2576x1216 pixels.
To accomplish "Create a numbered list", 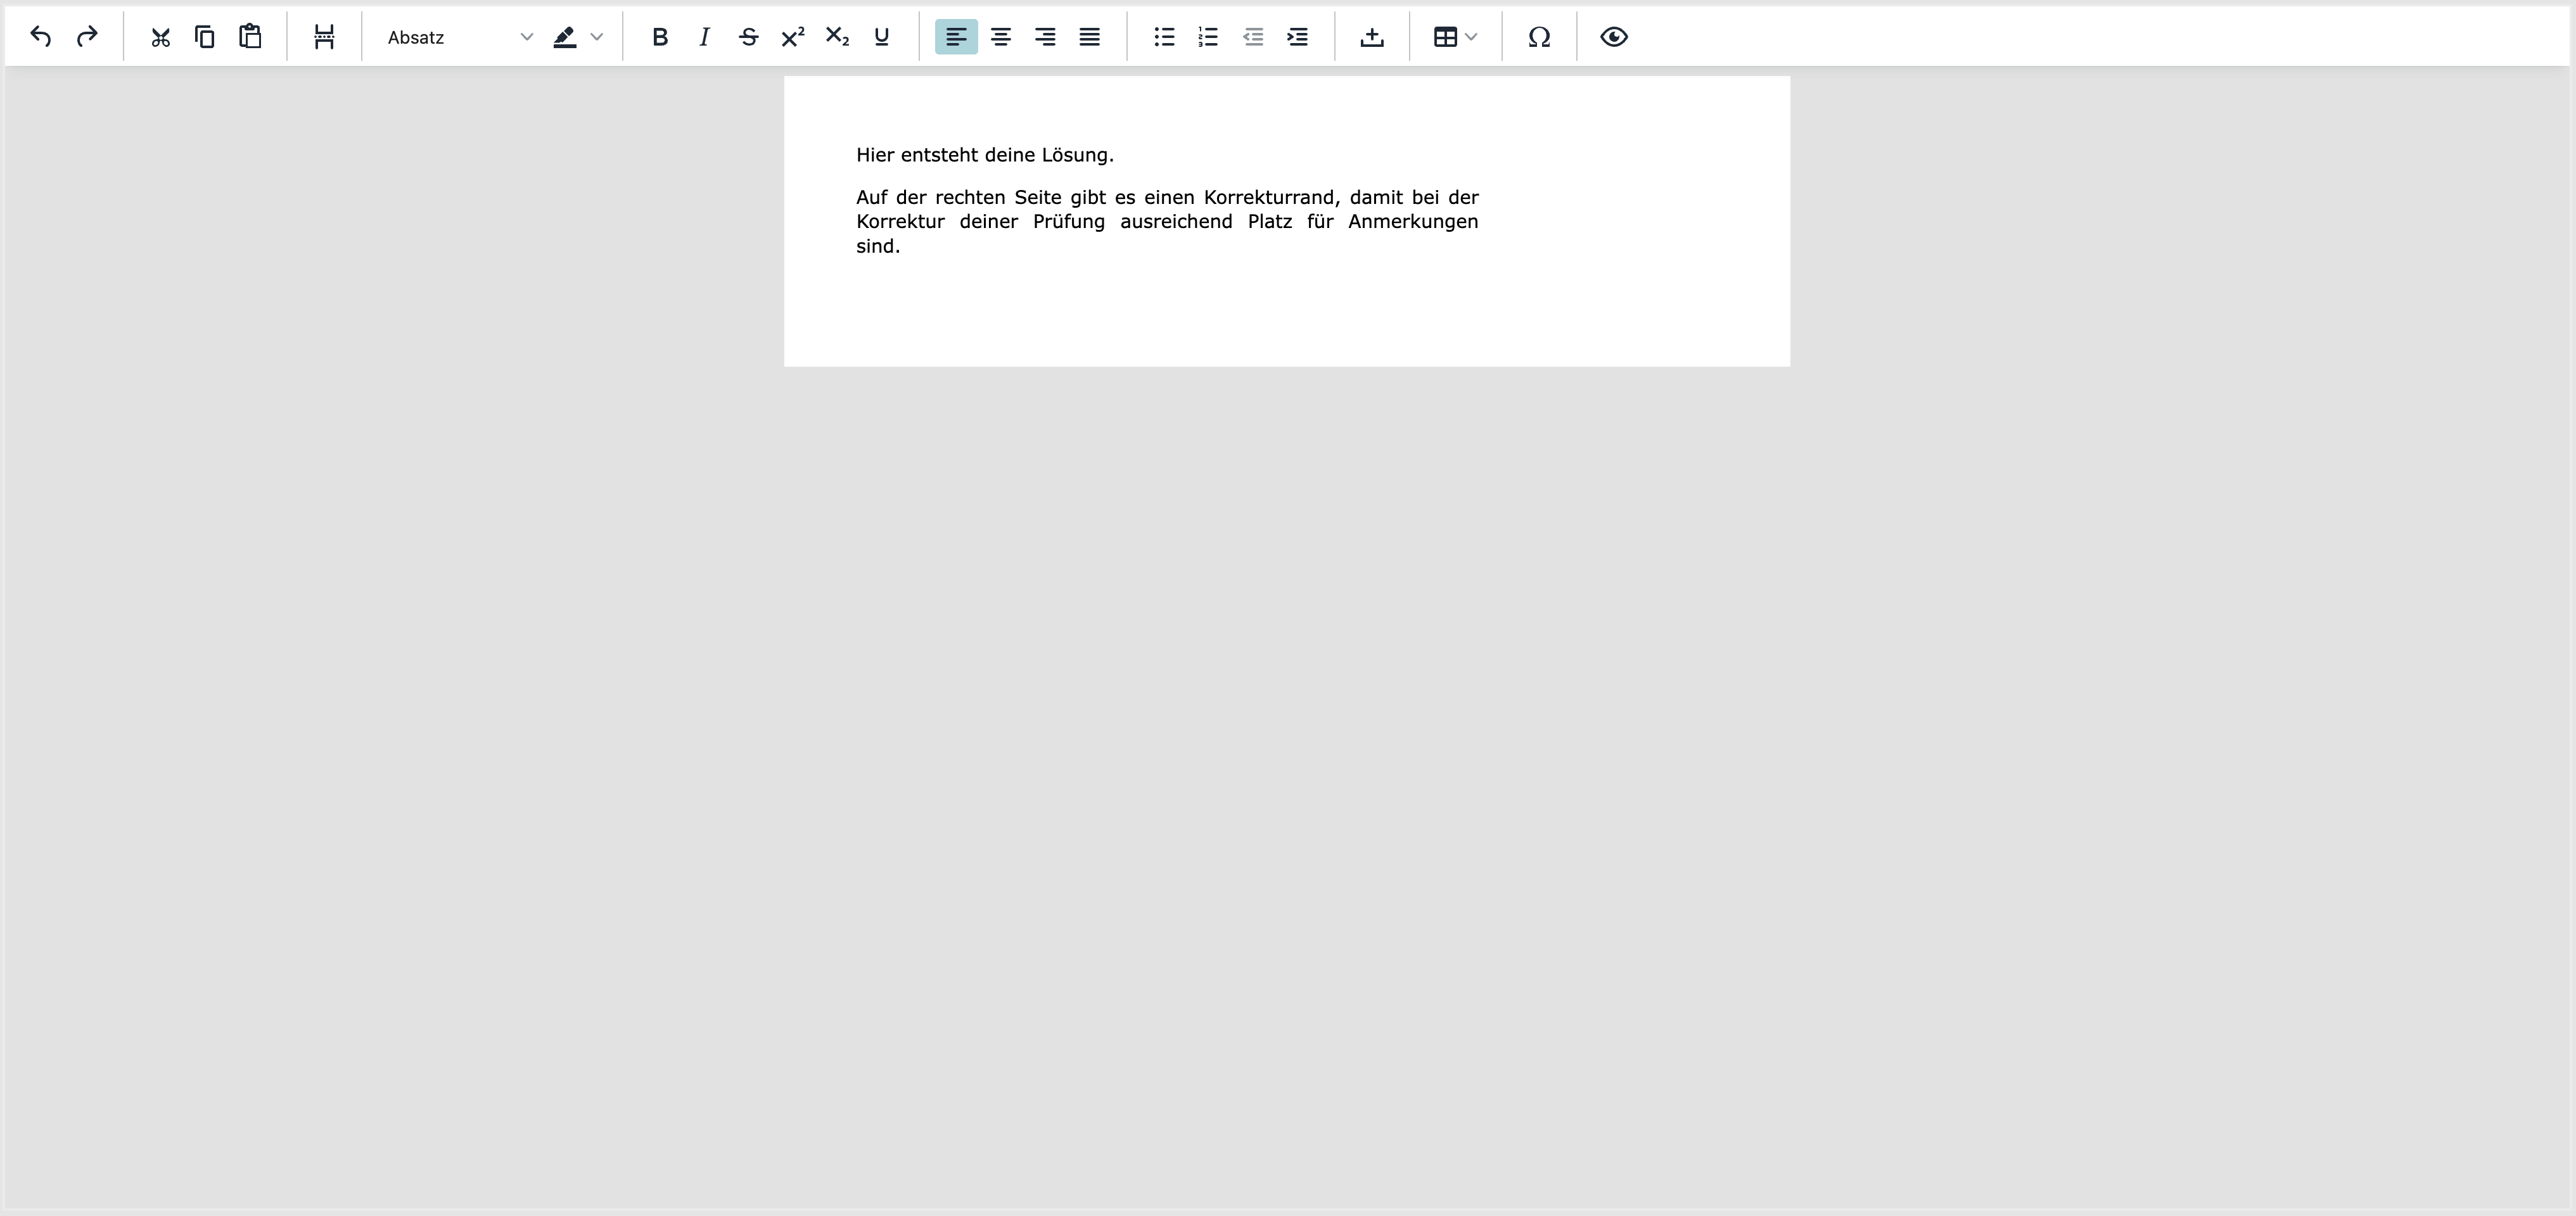I will pyautogui.click(x=1208, y=37).
